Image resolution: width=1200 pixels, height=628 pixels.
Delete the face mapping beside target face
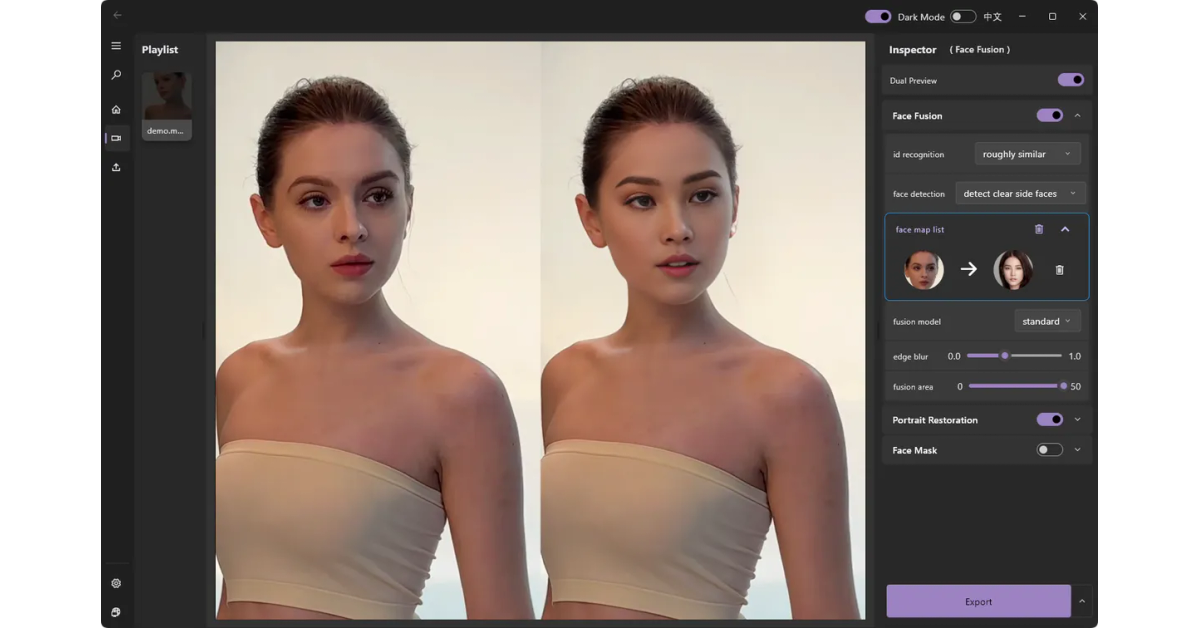click(x=1060, y=270)
